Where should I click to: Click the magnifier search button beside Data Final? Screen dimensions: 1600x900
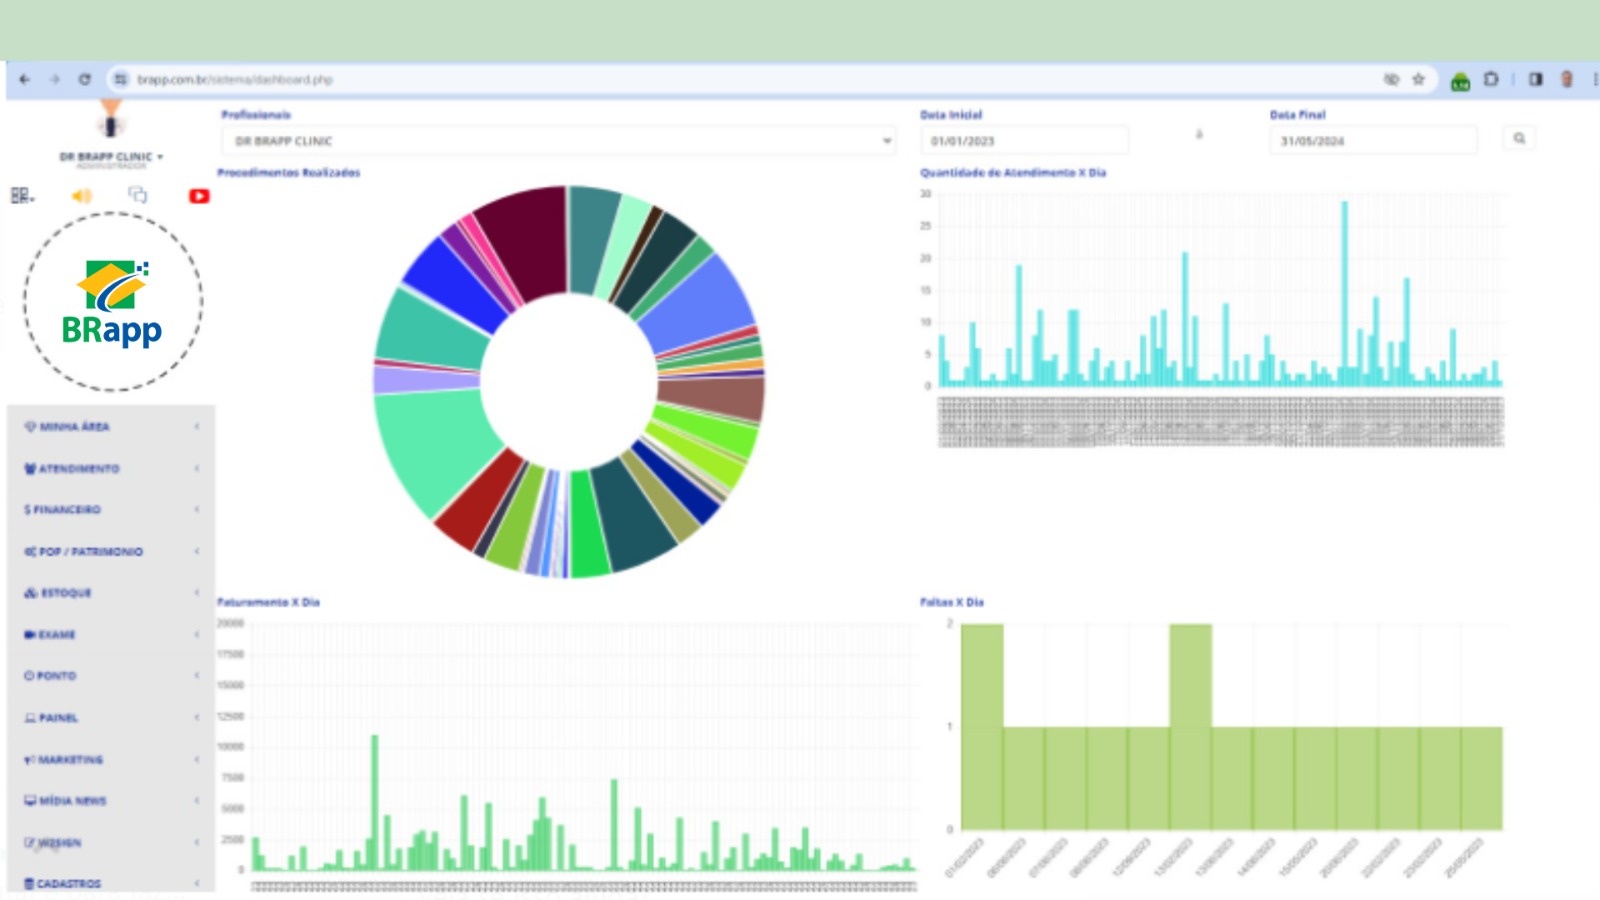[1519, 139]
